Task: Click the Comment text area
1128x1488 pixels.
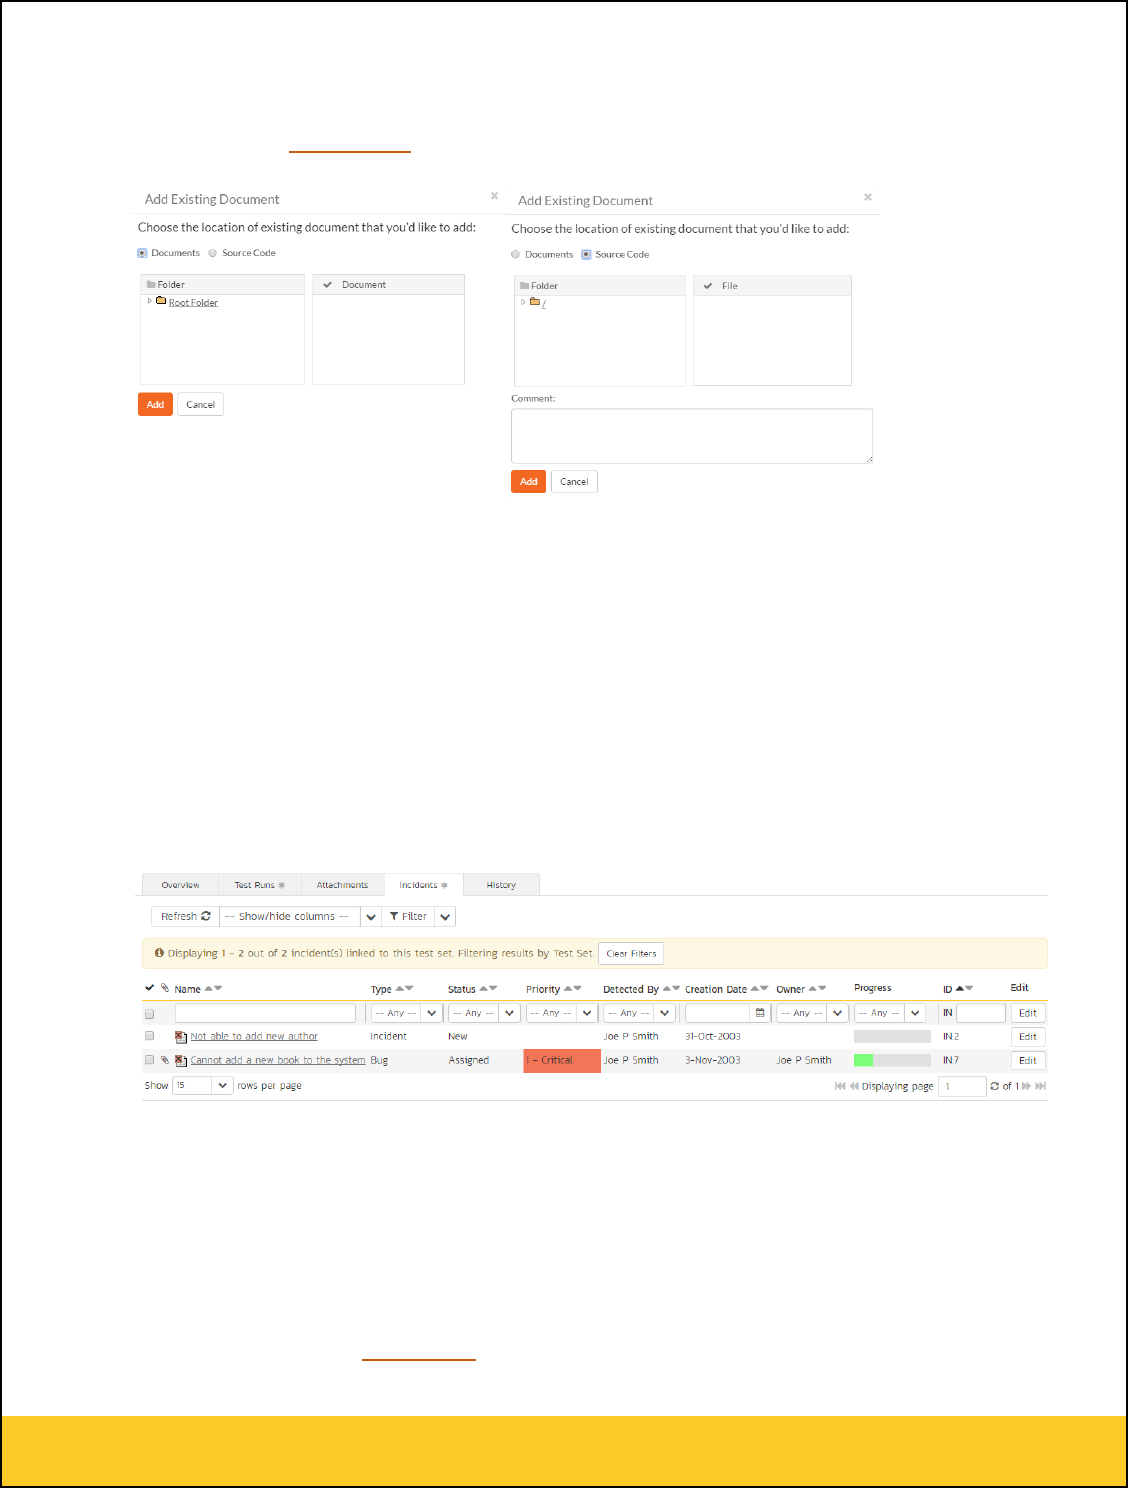Action: [692, 436]
